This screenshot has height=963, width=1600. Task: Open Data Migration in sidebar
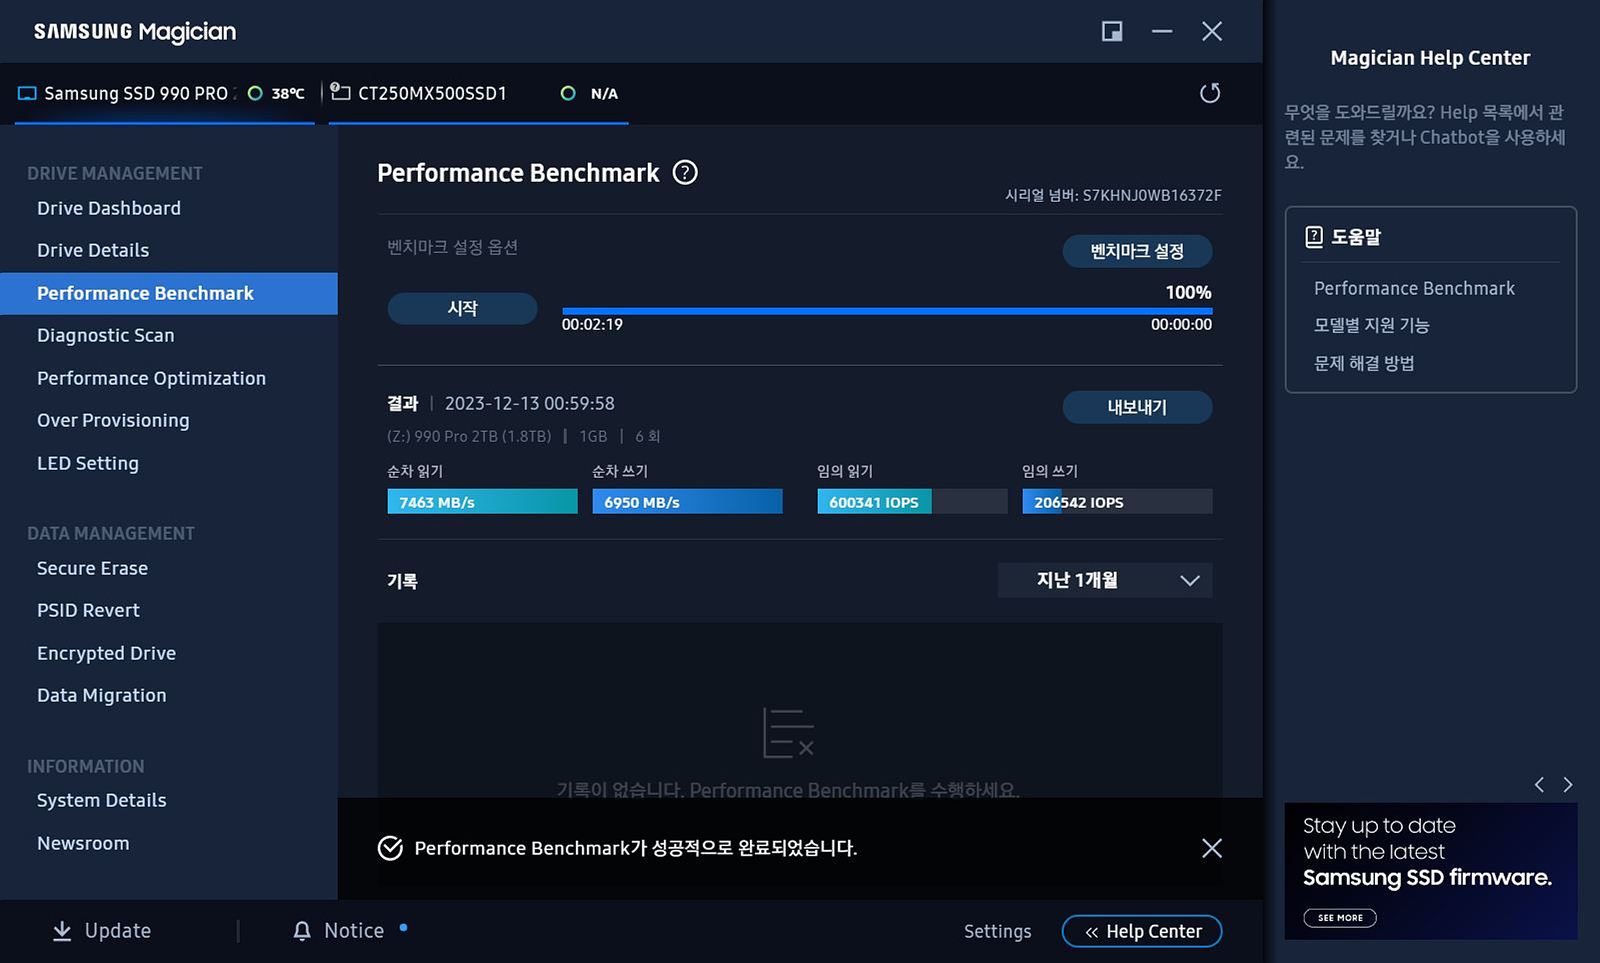[101, 695]
